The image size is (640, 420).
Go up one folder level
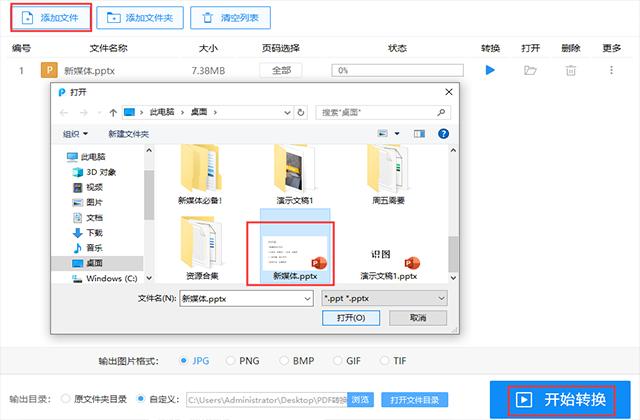click(x=113, y=113)
